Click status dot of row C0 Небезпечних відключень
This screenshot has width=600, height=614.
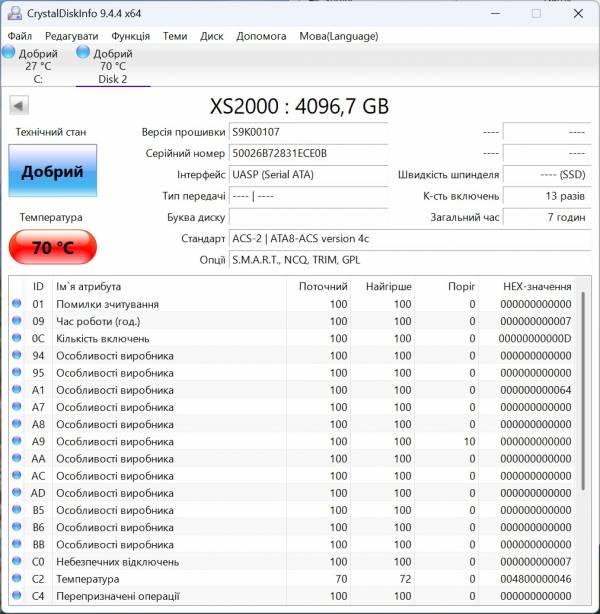[x=16, y=561]
